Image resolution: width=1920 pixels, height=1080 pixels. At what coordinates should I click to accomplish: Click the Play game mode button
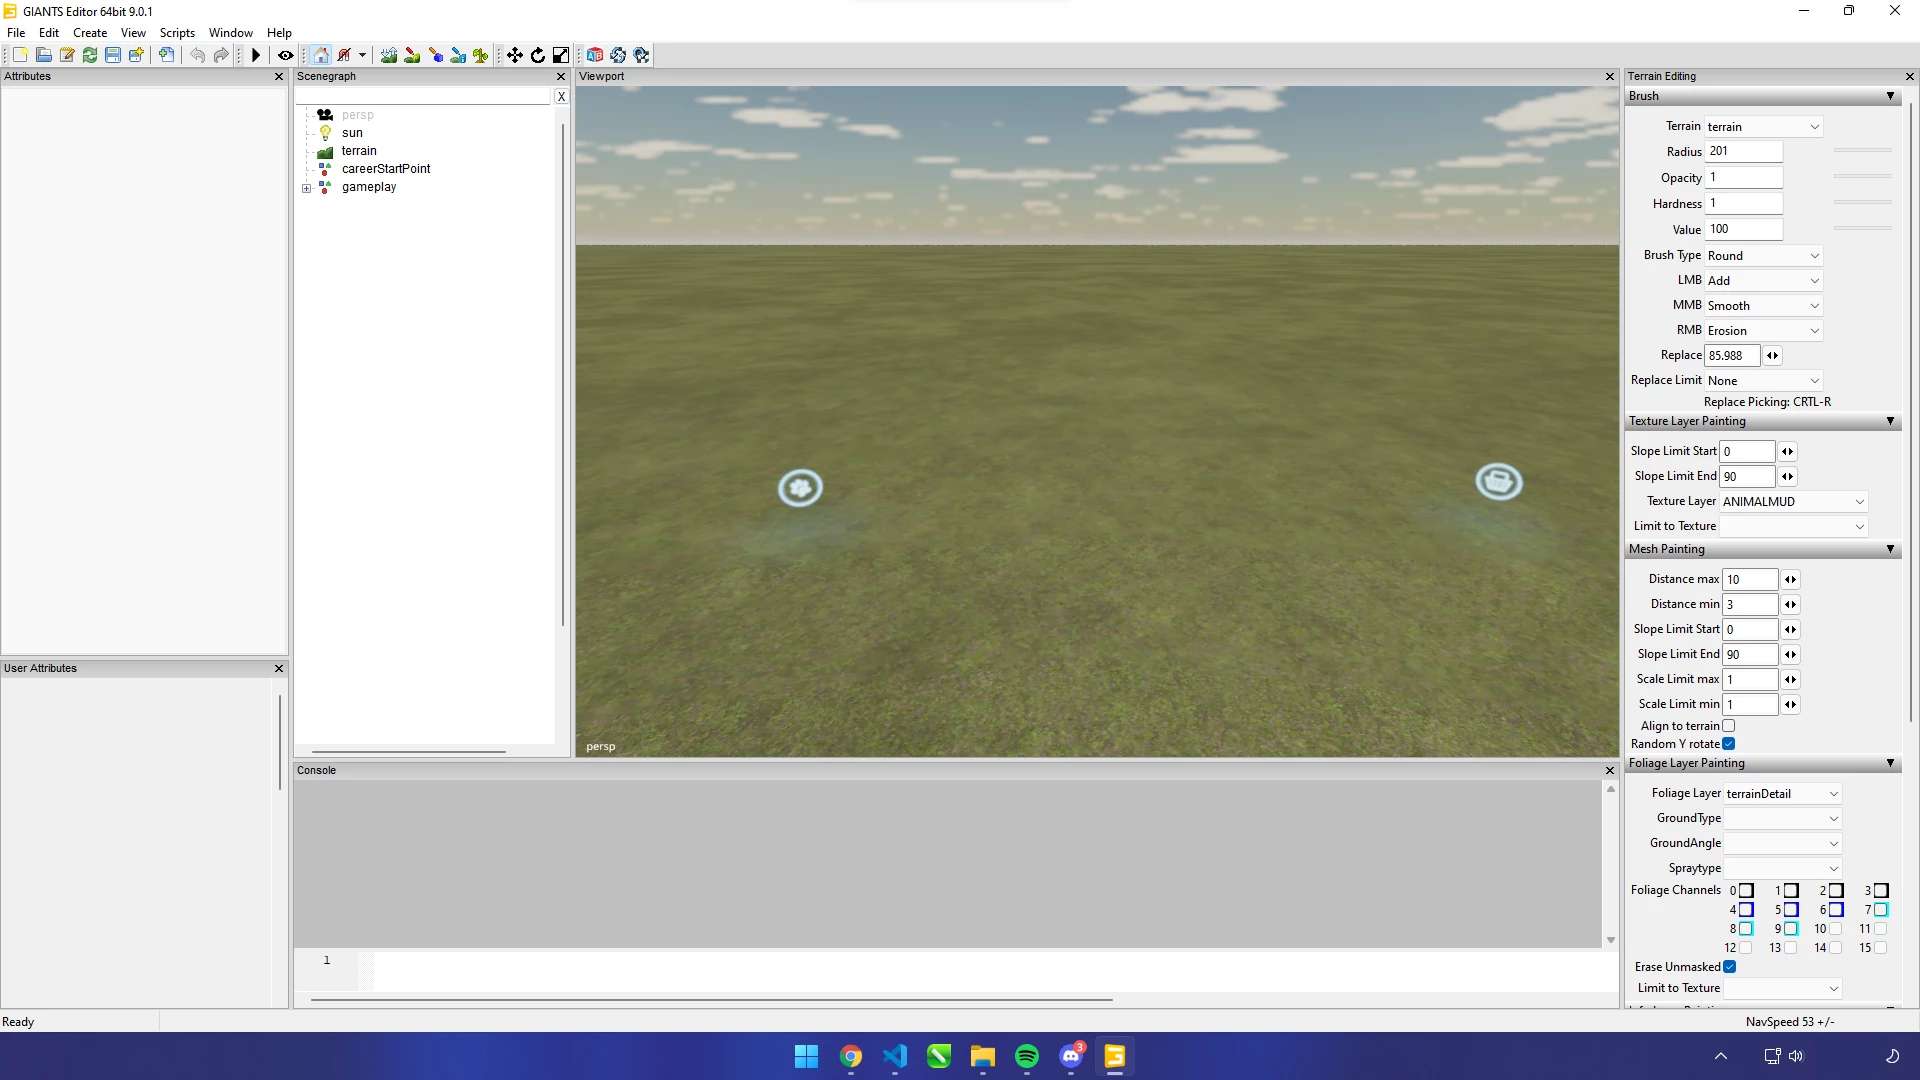coord(256,56)
